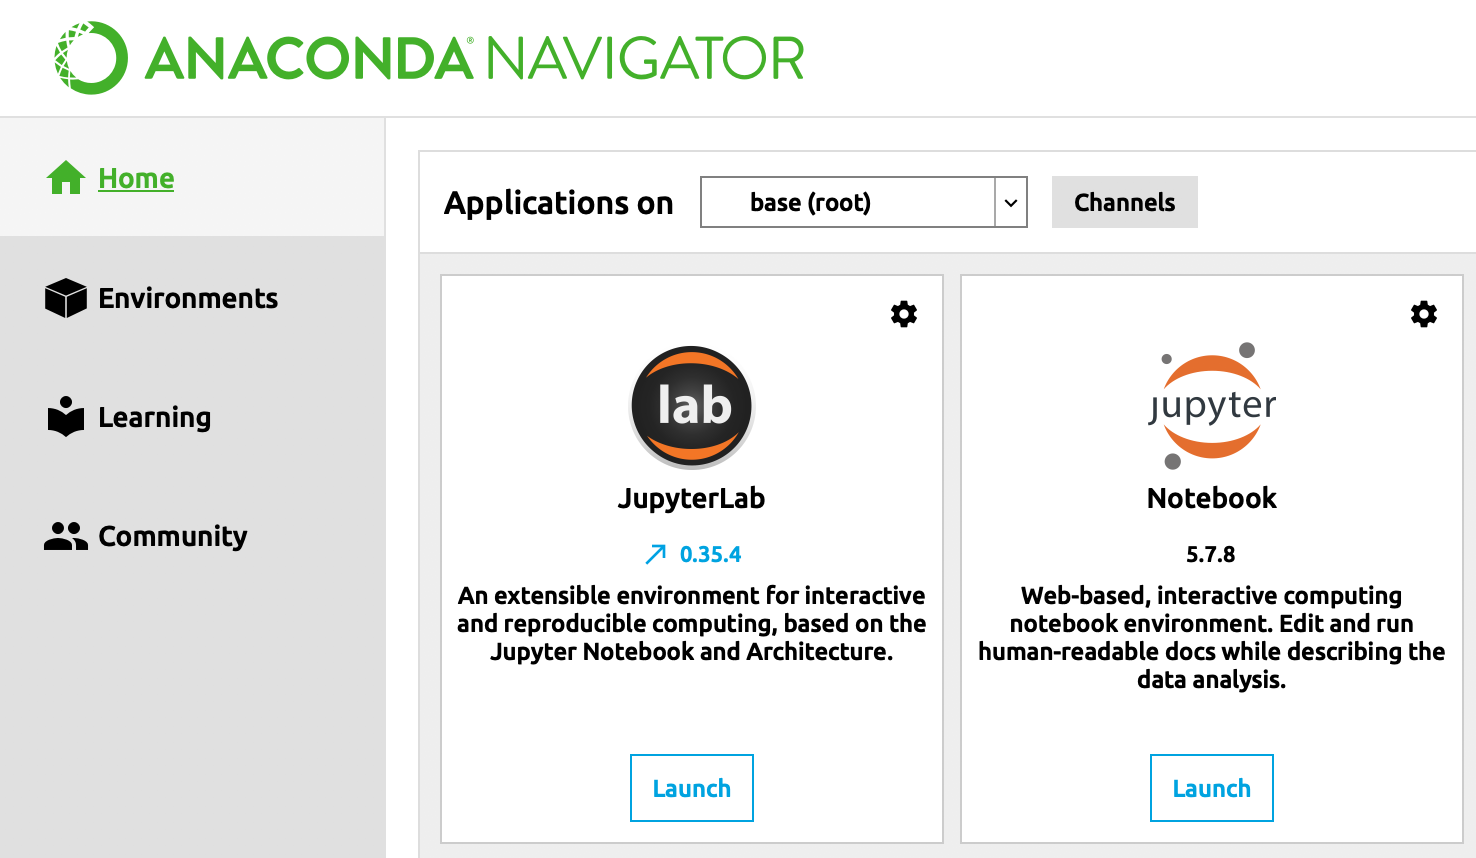
Task: Select Home in the navigation sidebar
Action: pos(135,178)
